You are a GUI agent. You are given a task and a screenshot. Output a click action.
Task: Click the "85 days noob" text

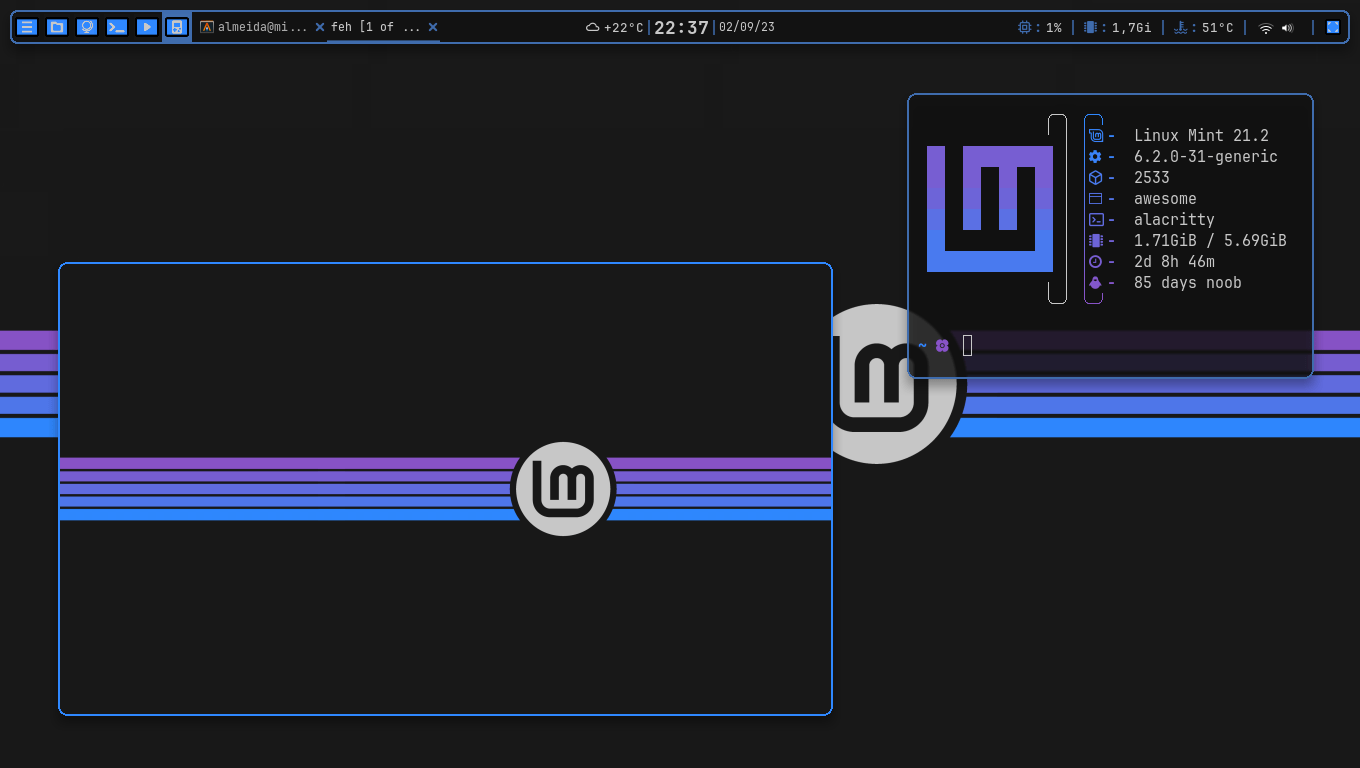[x=1188, y=283]
